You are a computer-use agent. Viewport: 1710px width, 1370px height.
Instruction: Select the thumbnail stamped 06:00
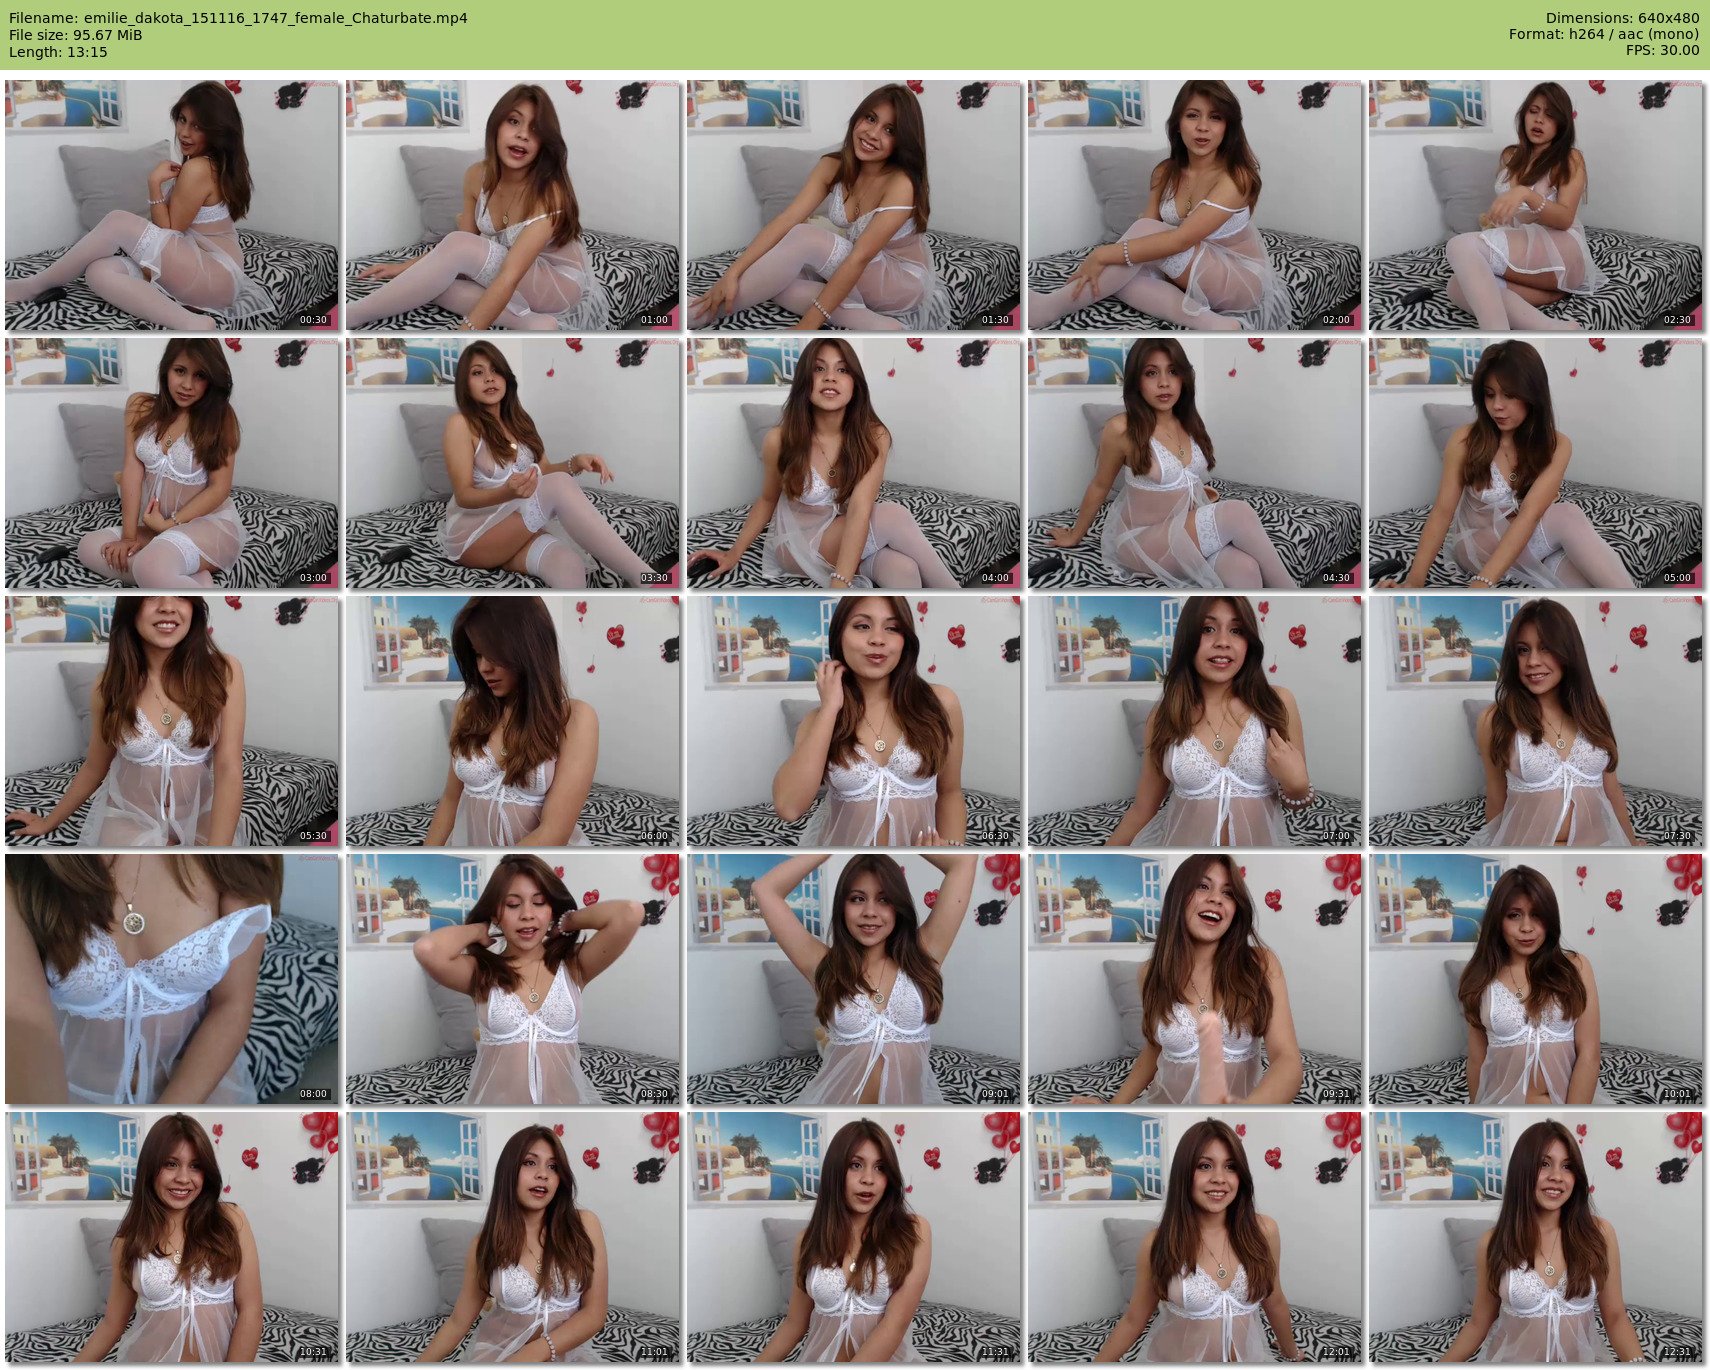click(513, 721)
